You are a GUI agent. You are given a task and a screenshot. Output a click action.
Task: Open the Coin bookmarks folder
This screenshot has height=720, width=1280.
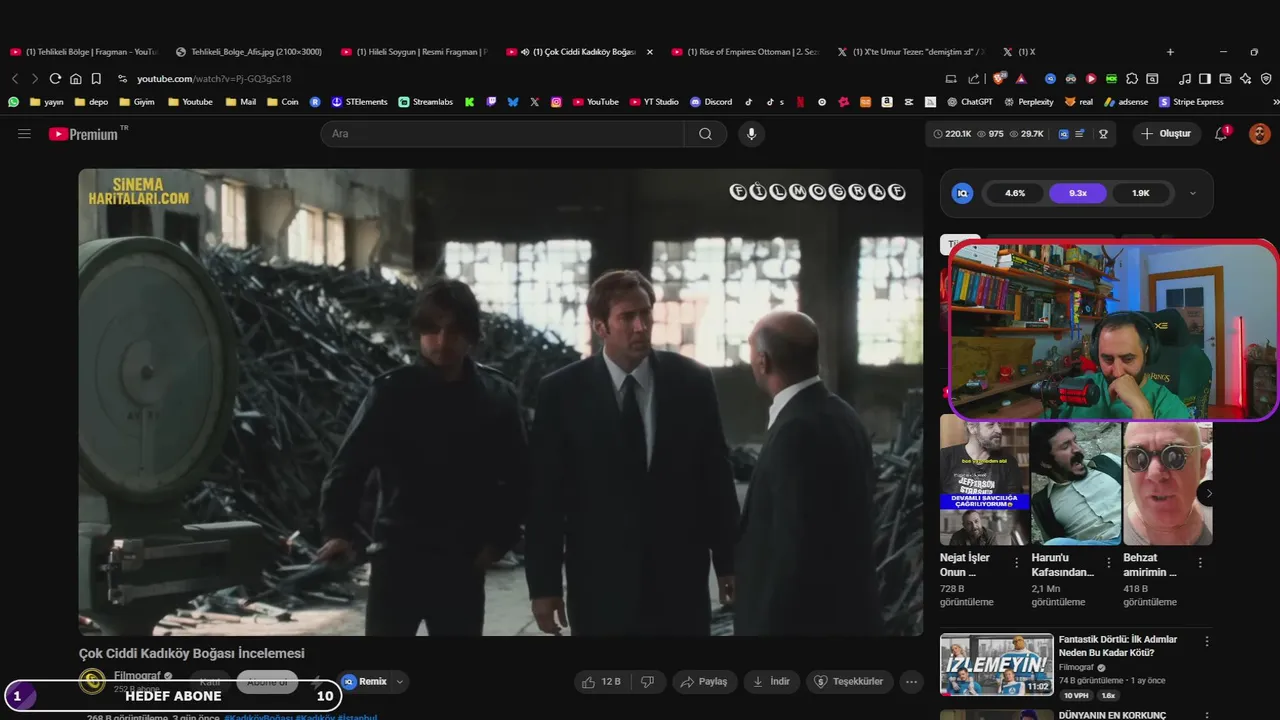tap(282, 102)
